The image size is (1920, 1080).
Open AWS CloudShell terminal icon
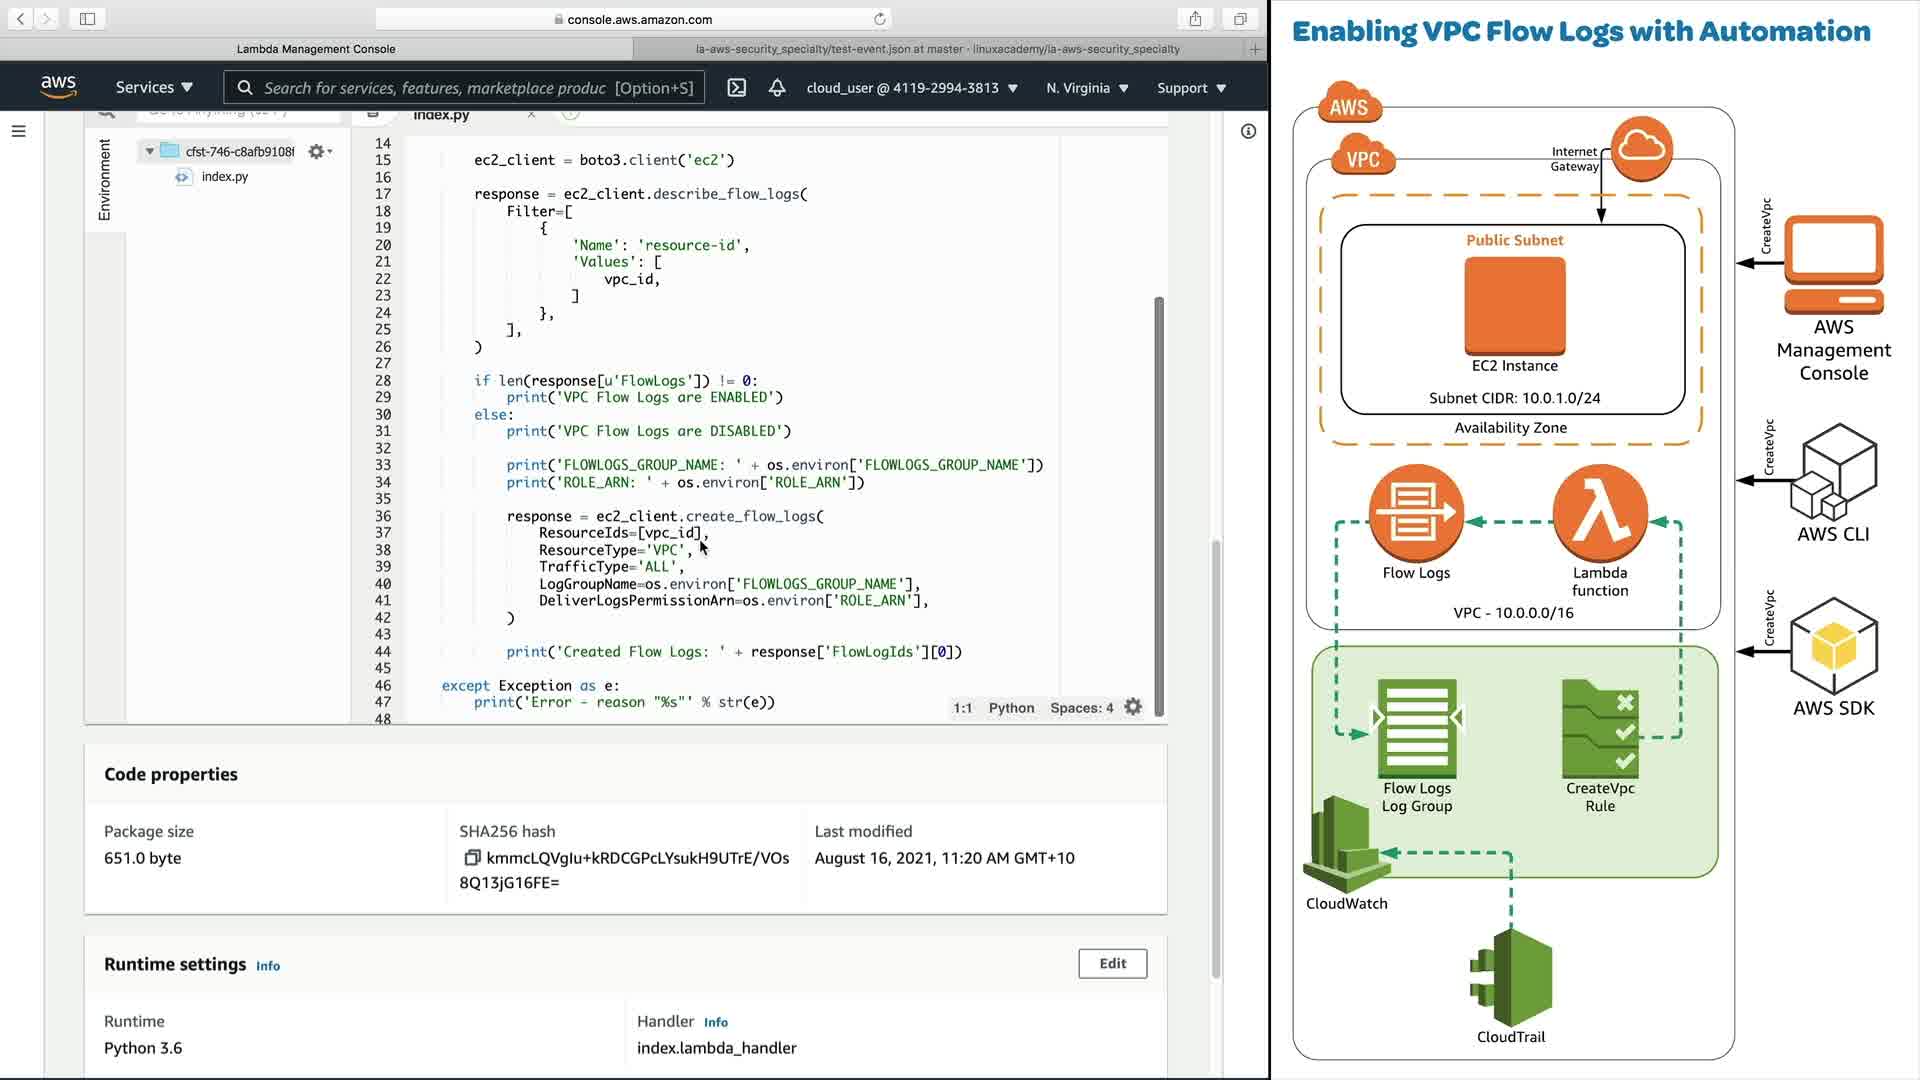click(737, 88)
